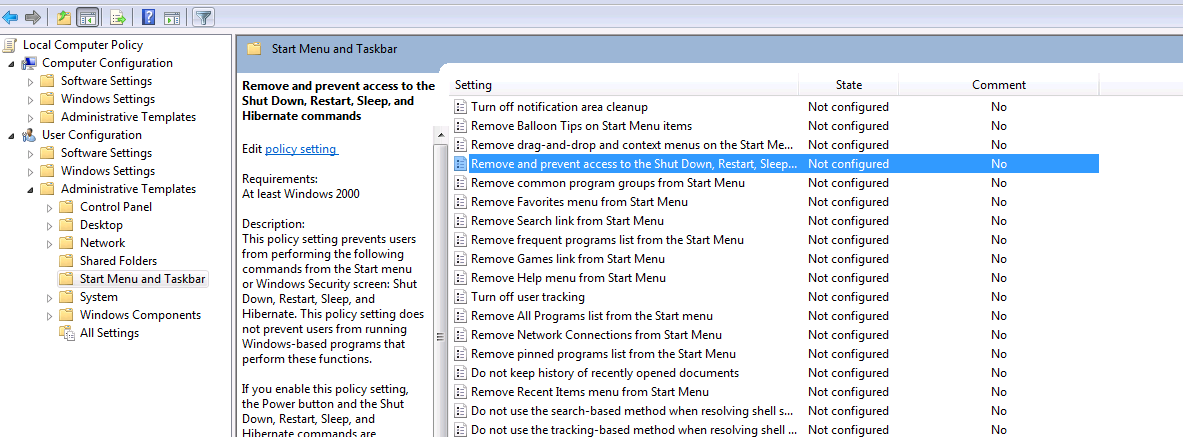1183x437 pixels.
Task: Click No comment for Remove Search link row
Action: click(999, 221)
